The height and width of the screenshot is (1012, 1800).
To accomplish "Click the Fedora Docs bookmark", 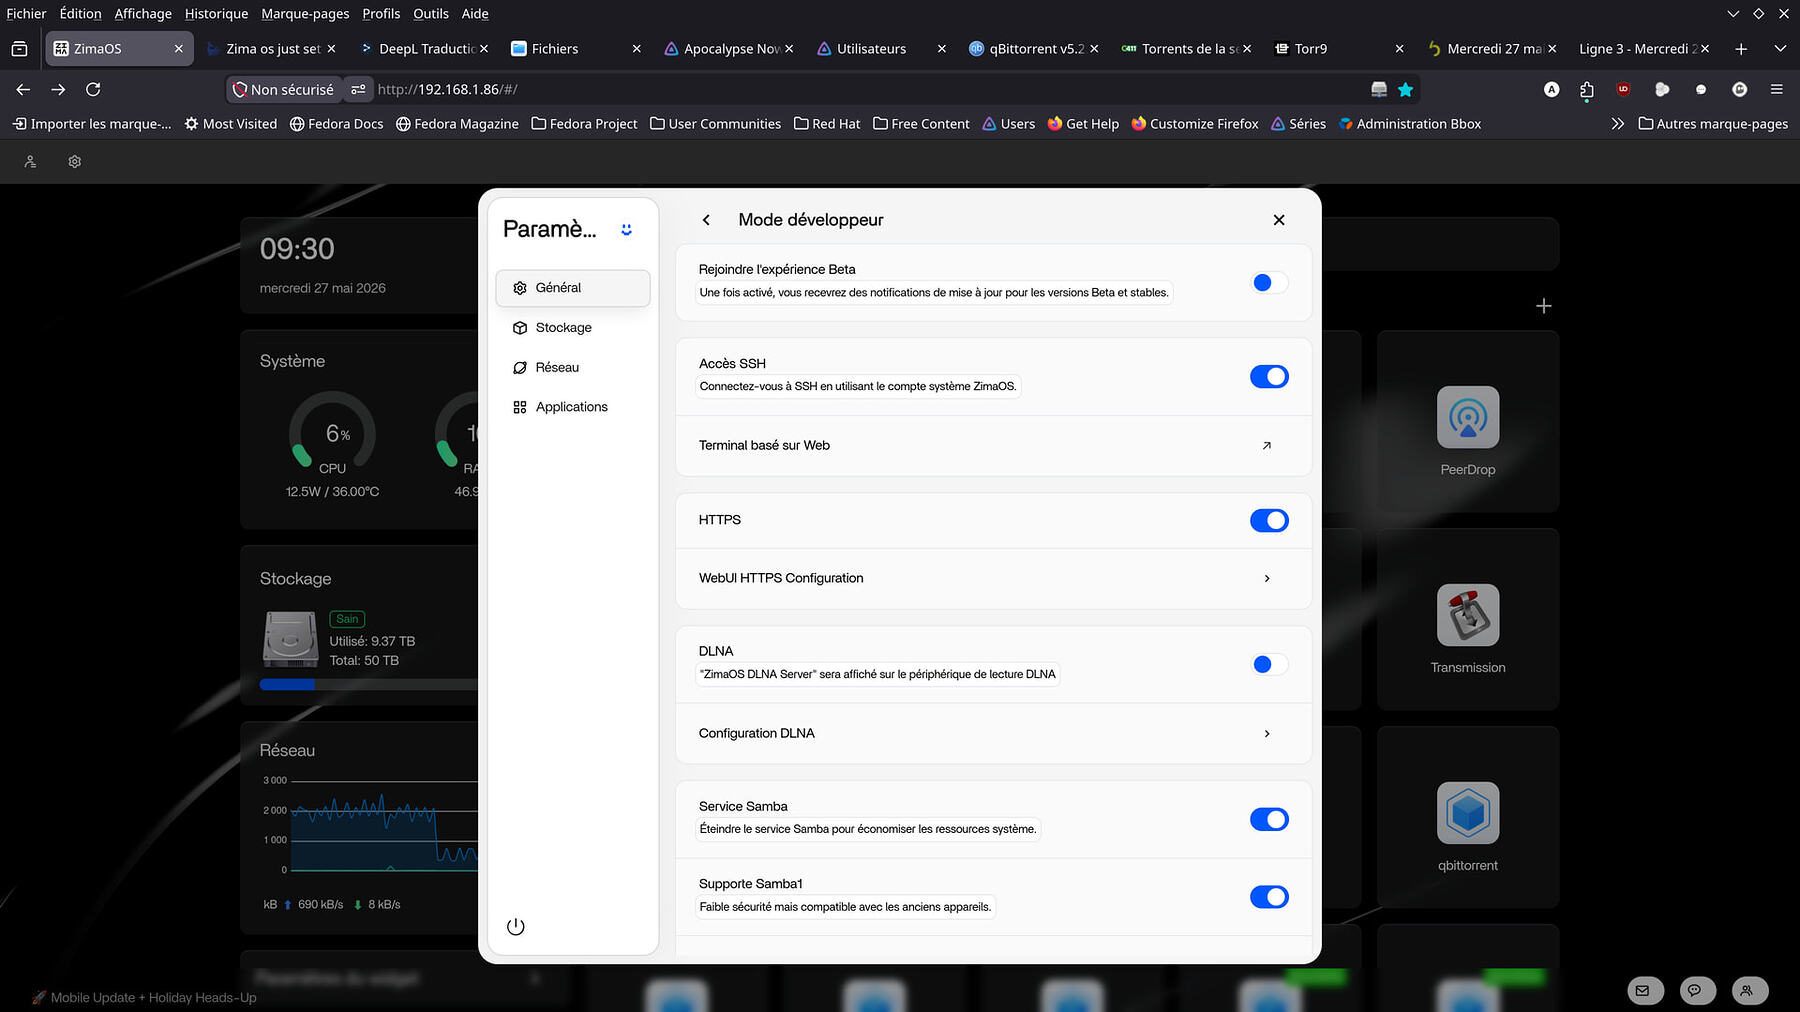I will pyautogui.click(x=336, y=124).
